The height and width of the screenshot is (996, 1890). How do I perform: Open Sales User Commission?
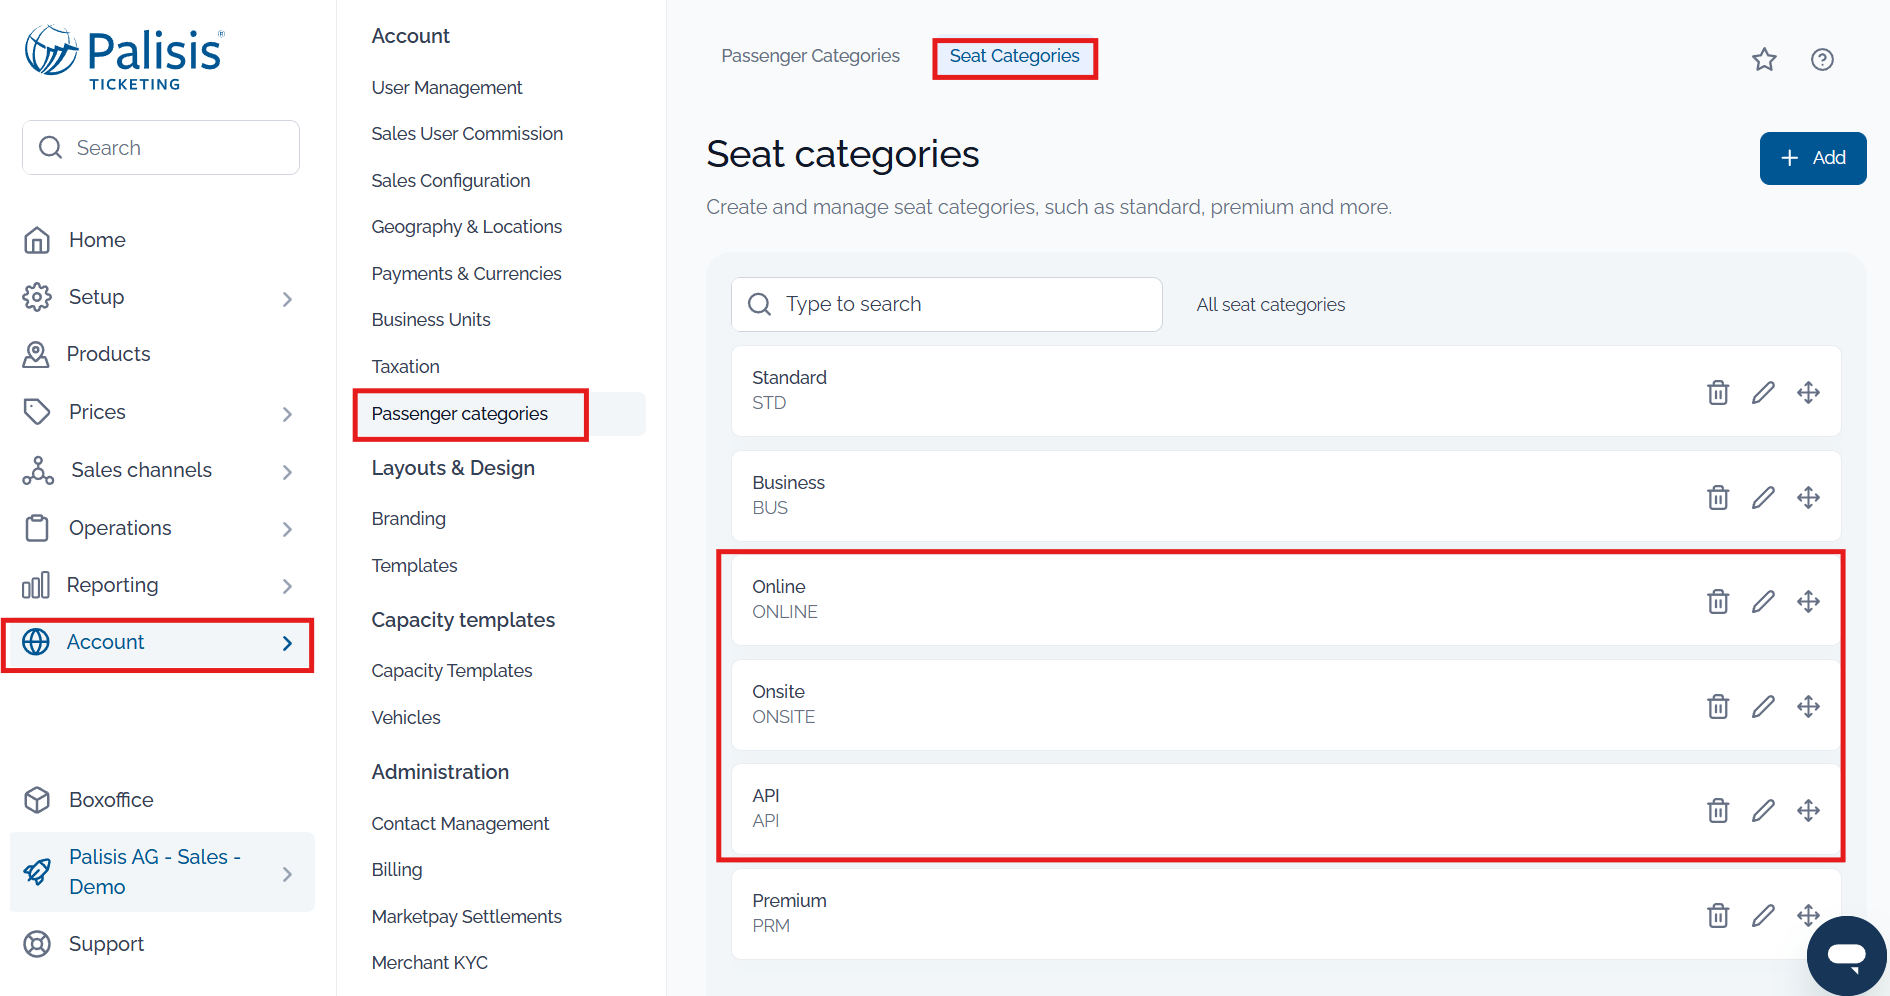(467, 134)
